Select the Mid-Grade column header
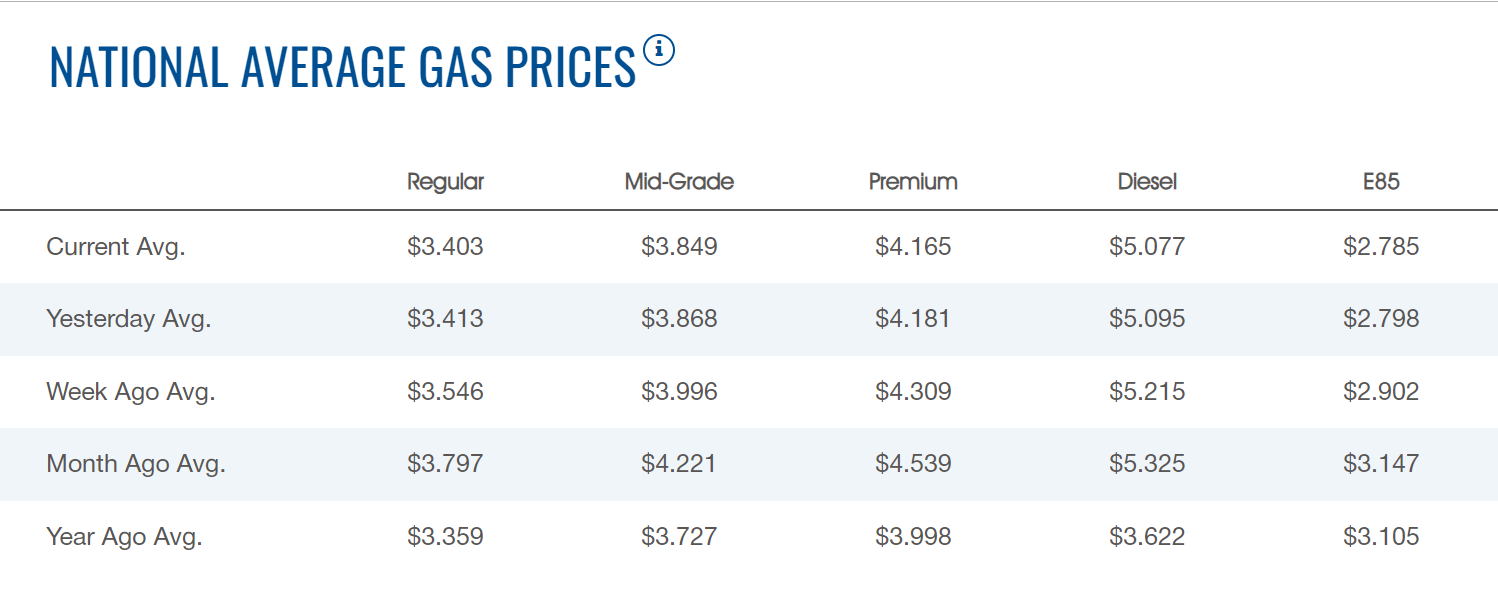This screenshot has width=1498, height=606. click(x=679, y=182)
